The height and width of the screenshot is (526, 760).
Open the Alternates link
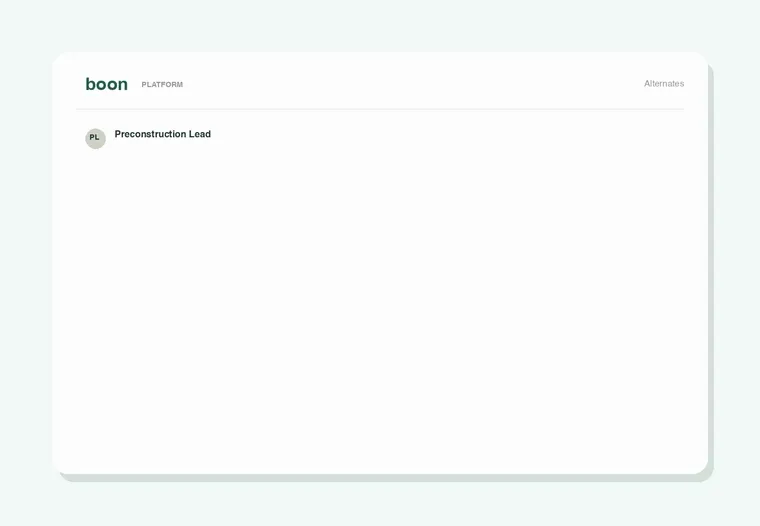coord(664,83)
